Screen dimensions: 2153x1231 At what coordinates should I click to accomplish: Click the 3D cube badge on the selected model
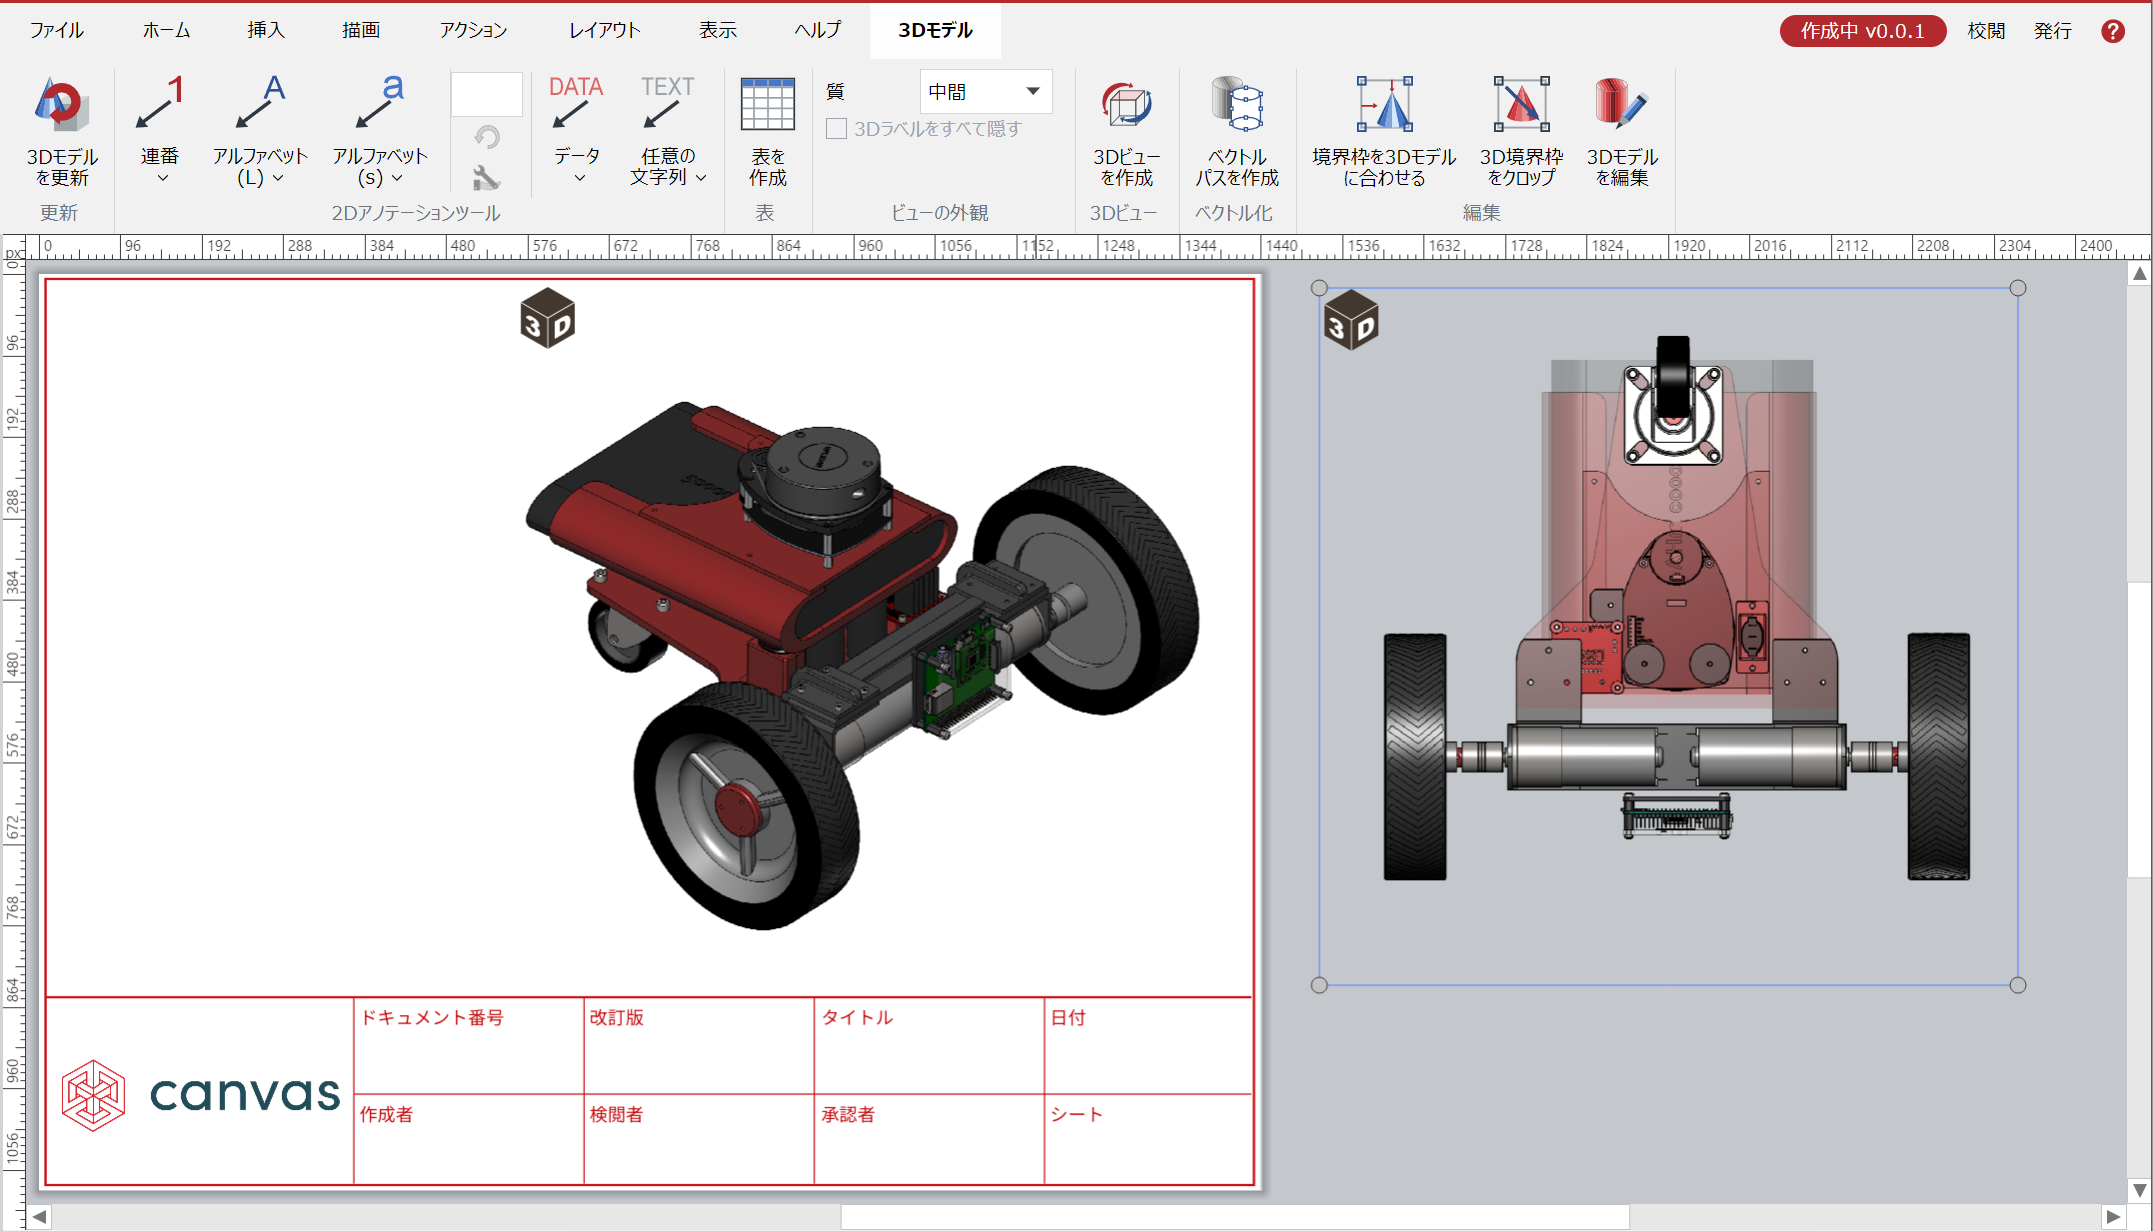tap(1351, 320)
